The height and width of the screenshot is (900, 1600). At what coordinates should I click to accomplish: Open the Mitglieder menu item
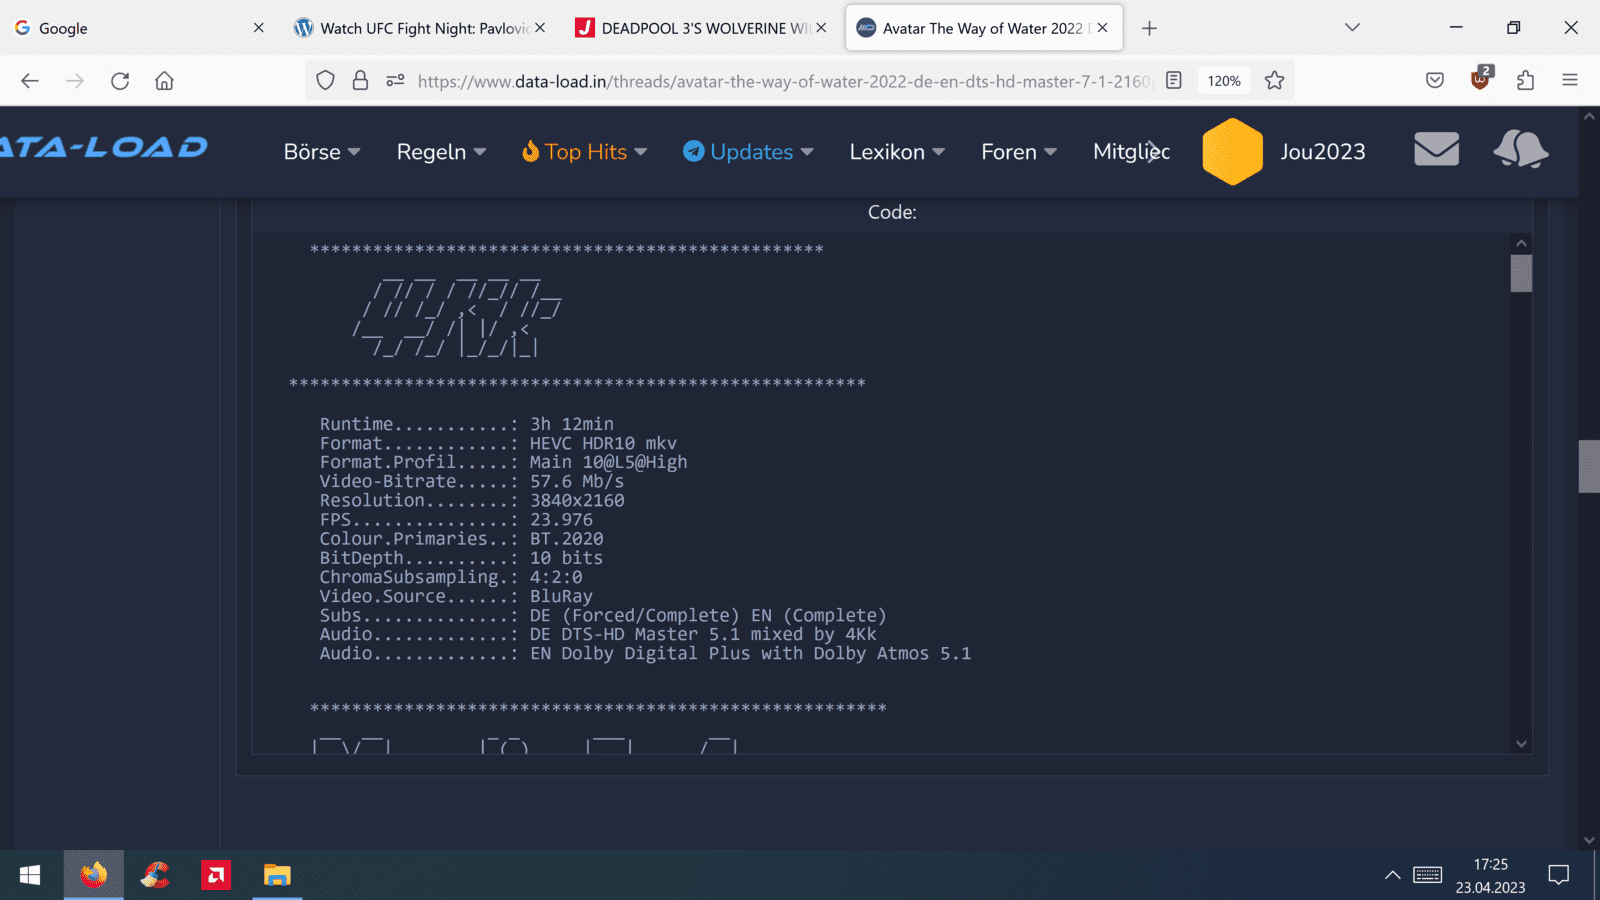[1131, 152]
